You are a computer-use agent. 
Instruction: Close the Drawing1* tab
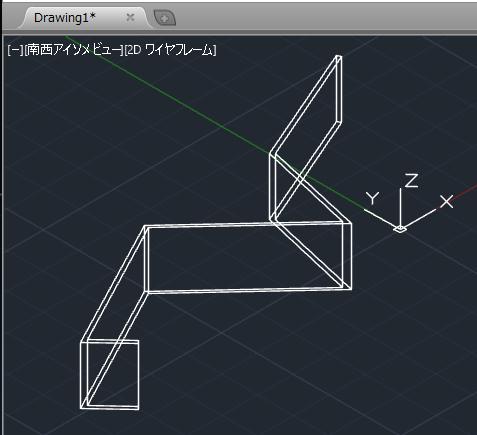click(x=130, y=17)
